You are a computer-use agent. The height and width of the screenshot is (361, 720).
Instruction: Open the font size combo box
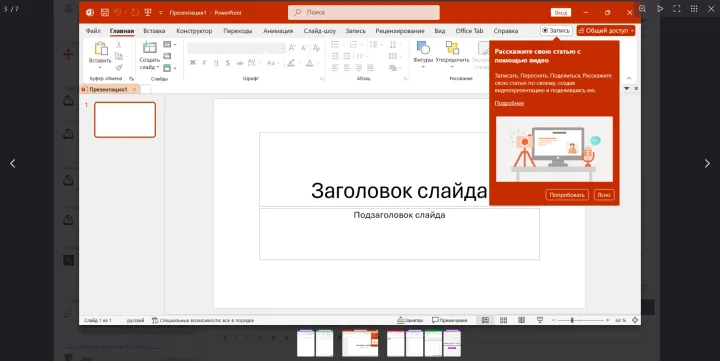276,48
